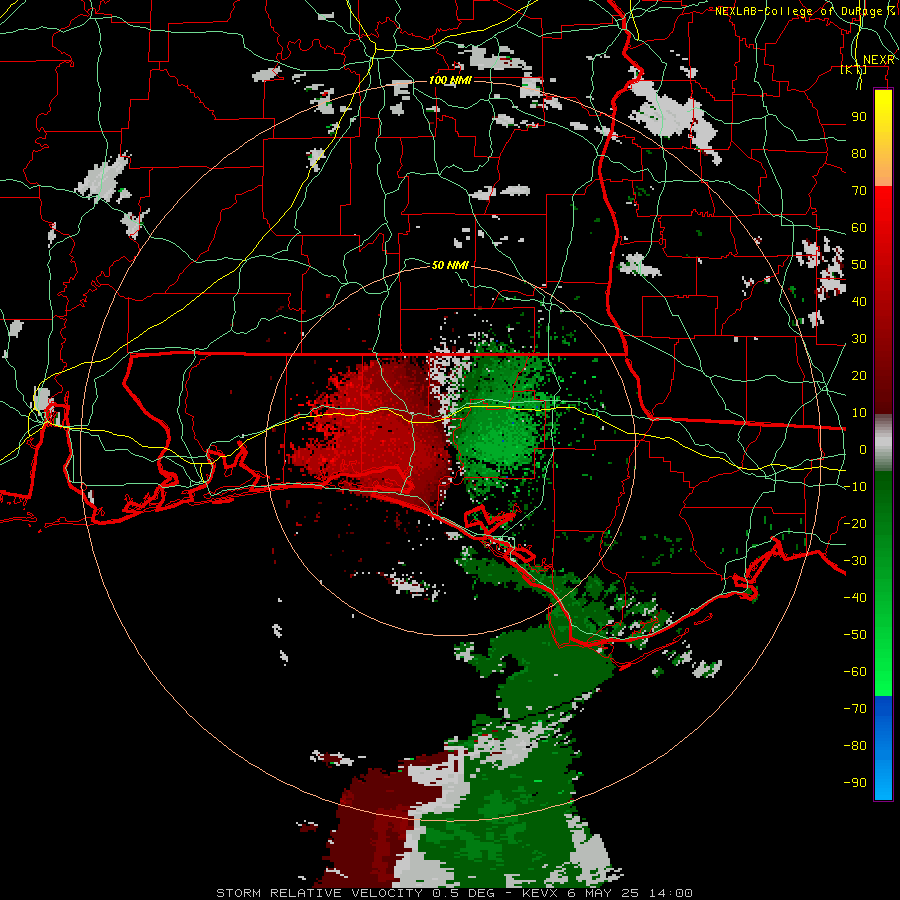Click the -40 value on the velocity scale
The image size is (900, 900).
855,598
